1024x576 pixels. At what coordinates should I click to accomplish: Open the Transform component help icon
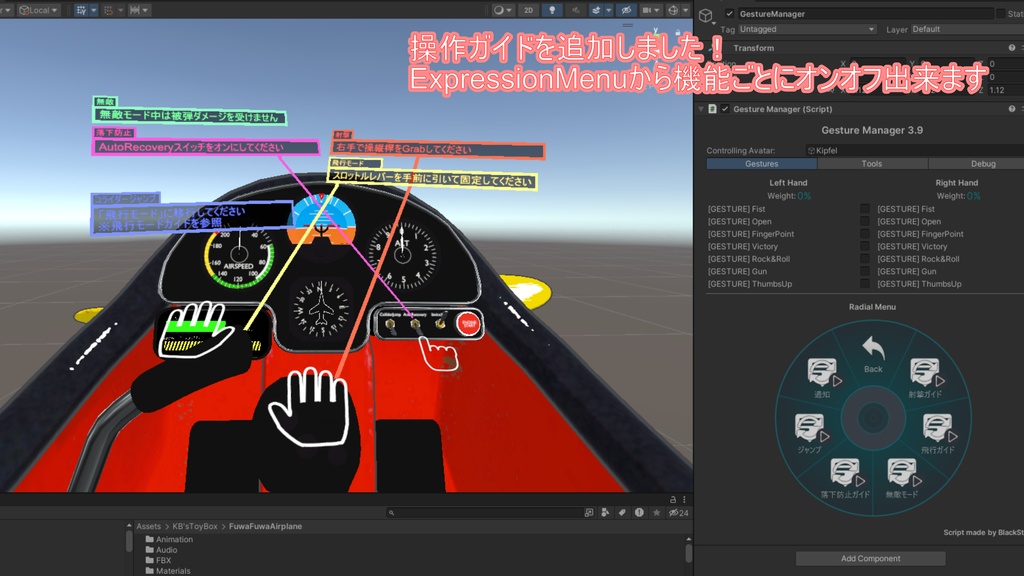1012,48
